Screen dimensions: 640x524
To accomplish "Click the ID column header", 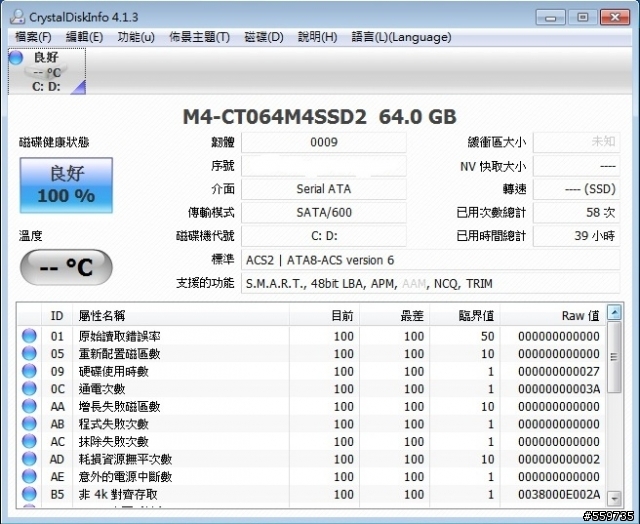I will coord(57,315).
